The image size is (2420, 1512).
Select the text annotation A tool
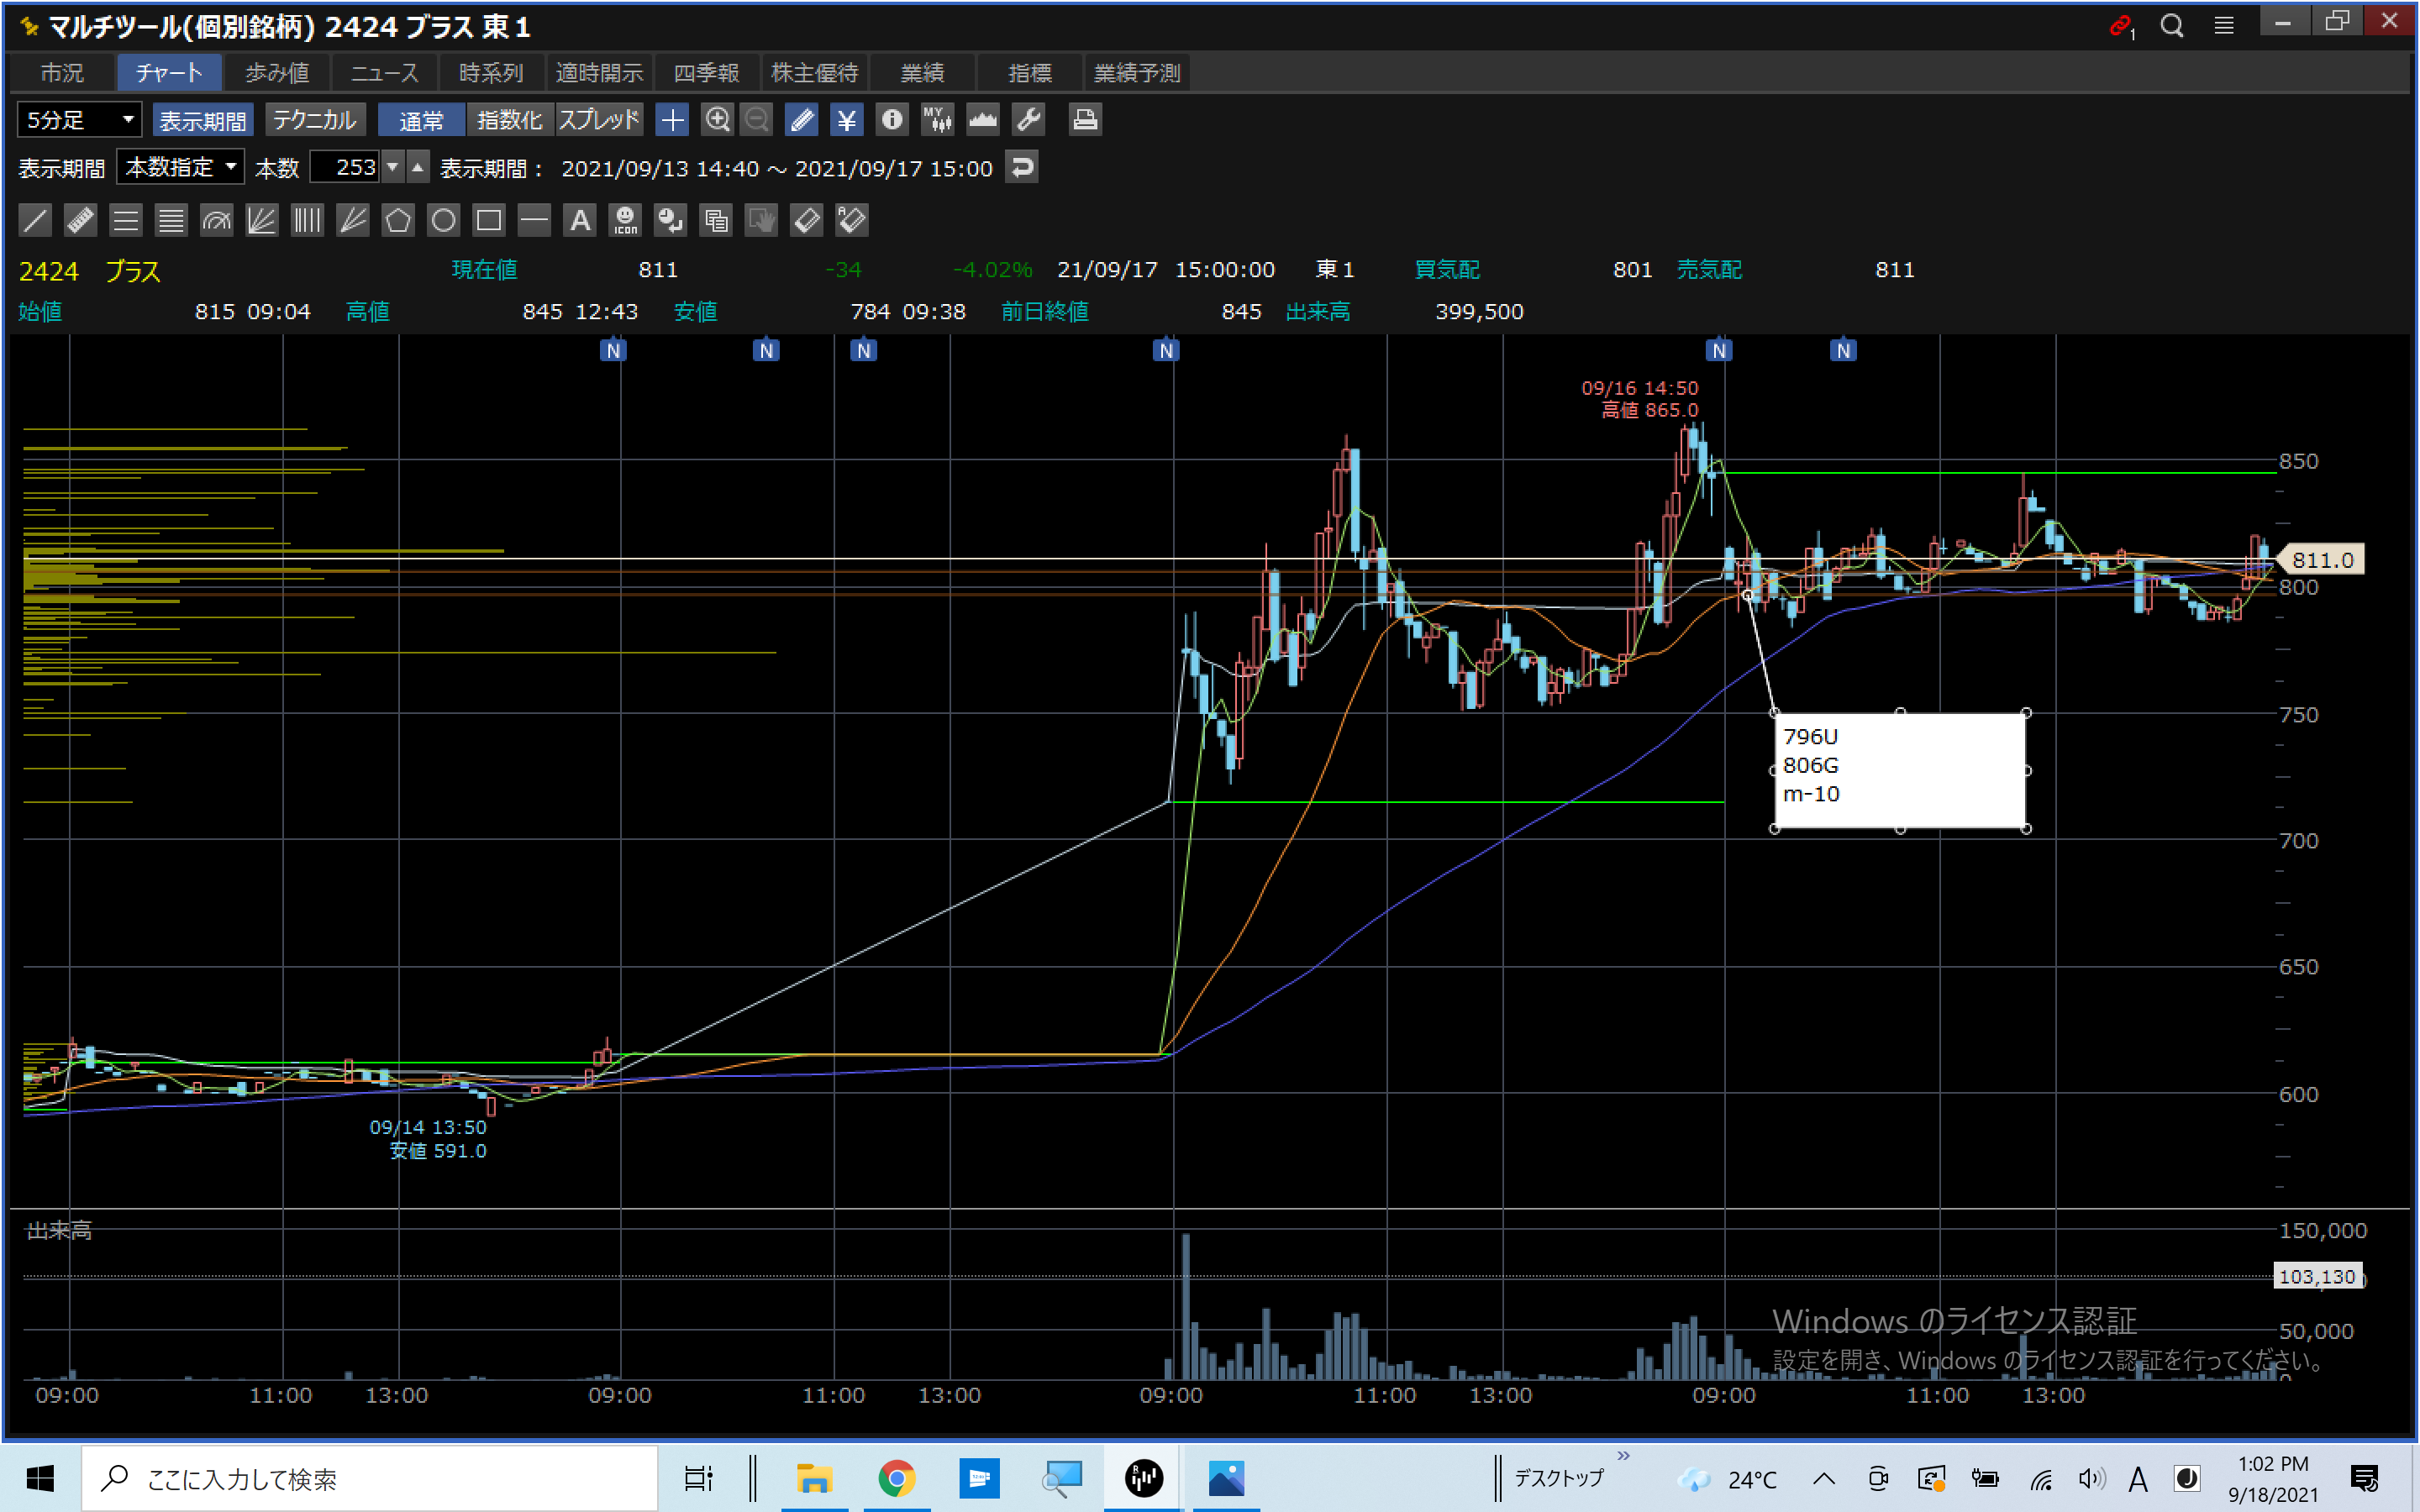(580, 220)
